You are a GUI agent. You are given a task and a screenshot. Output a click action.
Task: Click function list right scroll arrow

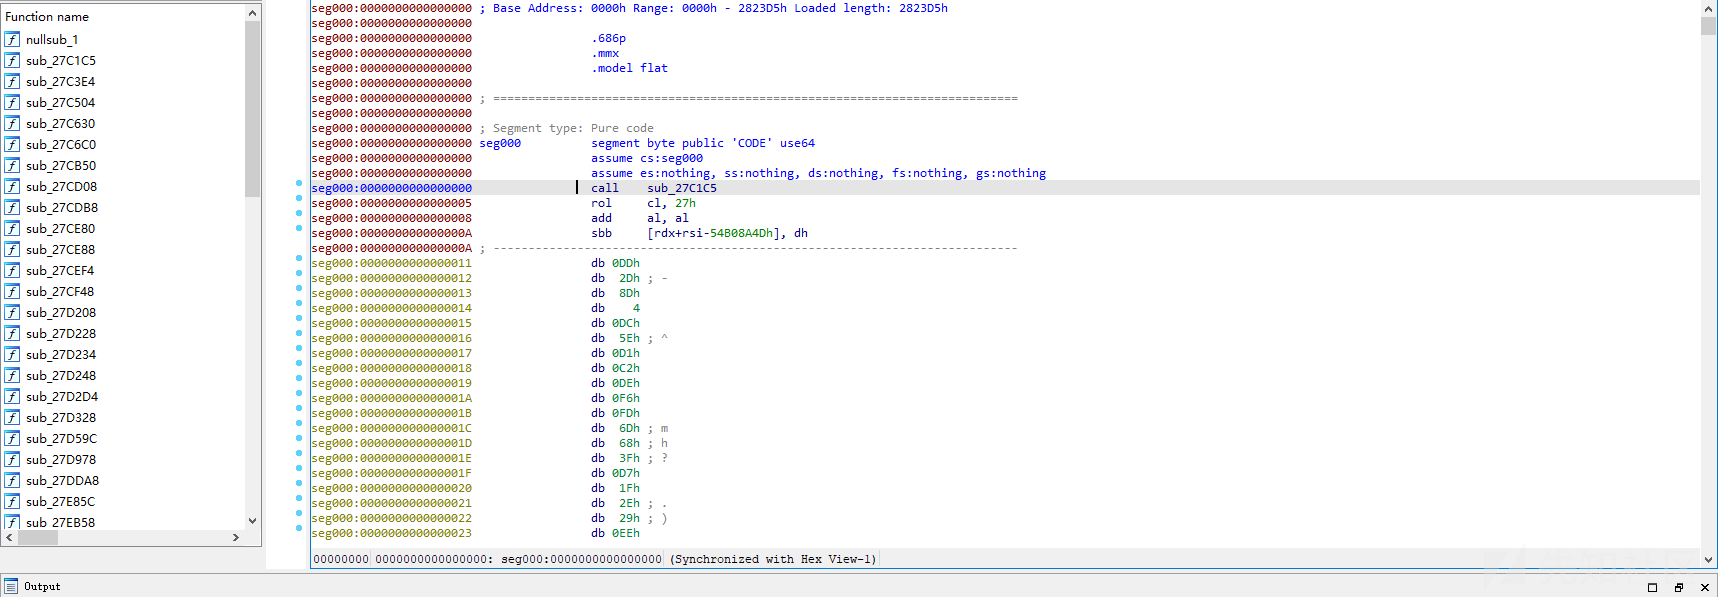[x=236, y=537]
